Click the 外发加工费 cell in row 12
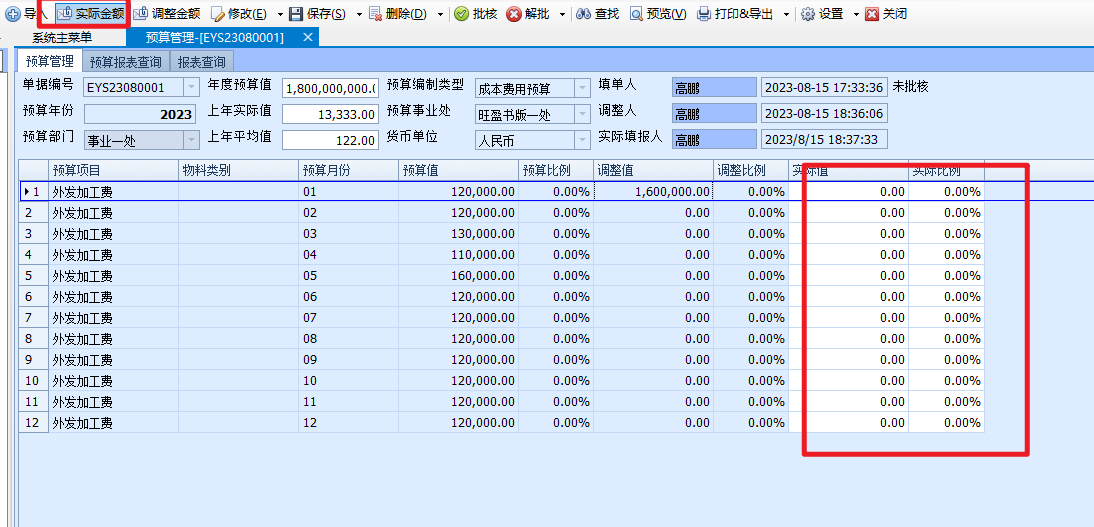The height and width of the screenshot is (527, 1094). click(x=114, y=422)
